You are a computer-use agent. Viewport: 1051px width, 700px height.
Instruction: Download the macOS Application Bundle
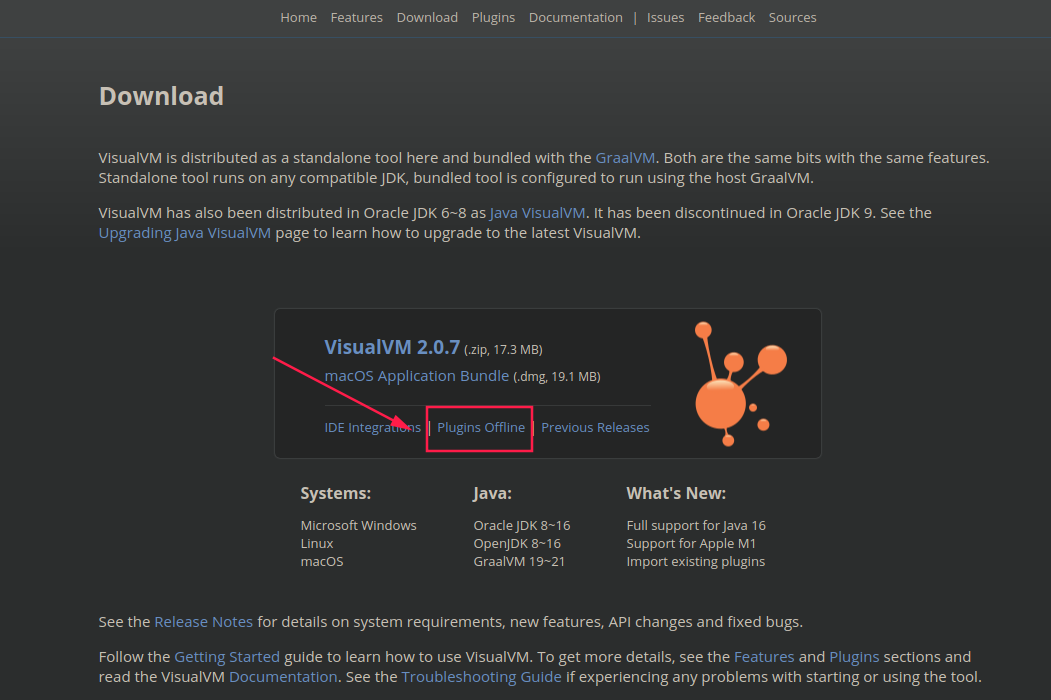[417, 375]
